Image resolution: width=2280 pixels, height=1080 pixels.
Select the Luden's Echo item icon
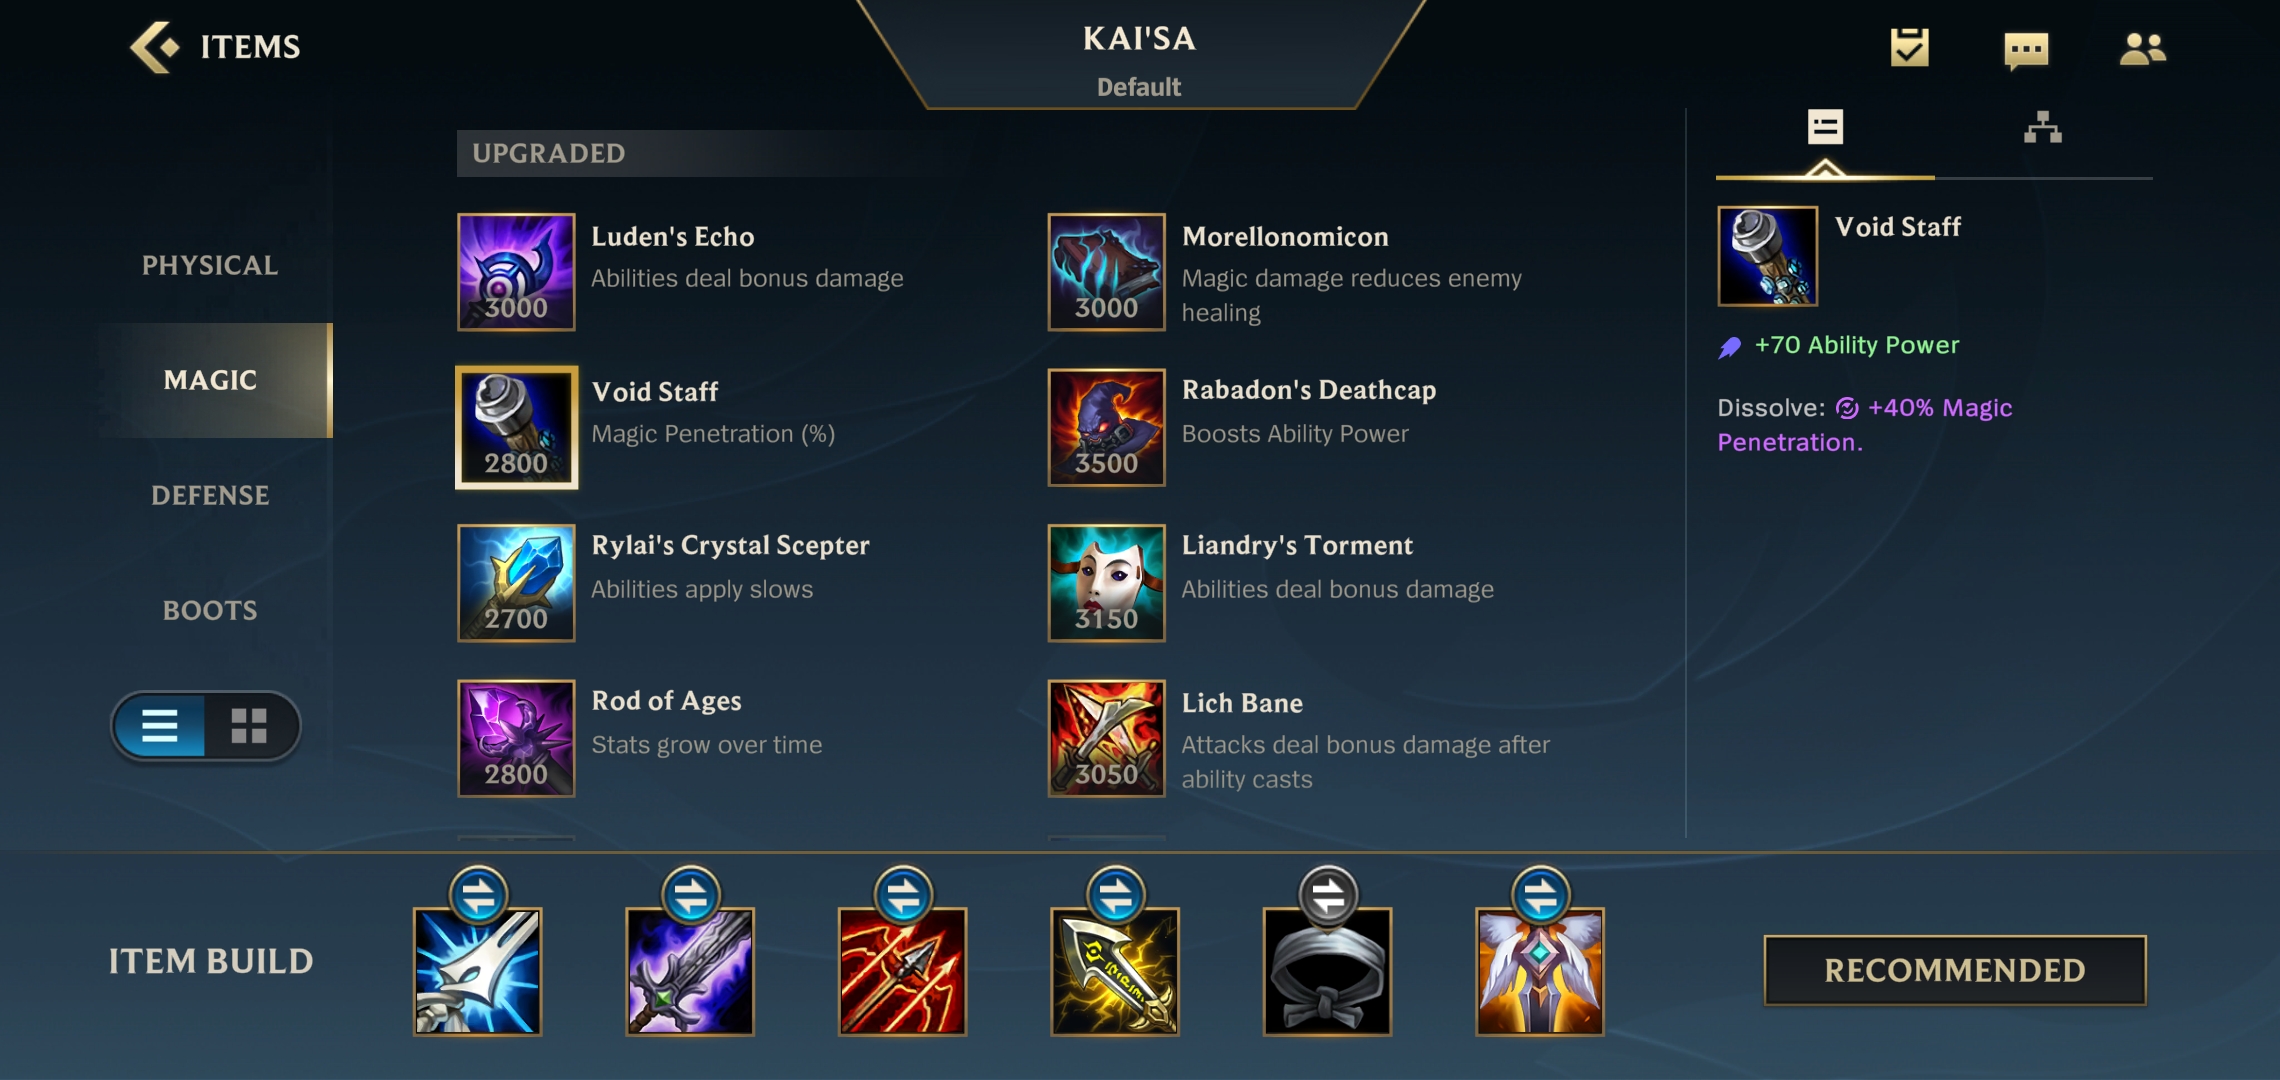coord(516,272)
